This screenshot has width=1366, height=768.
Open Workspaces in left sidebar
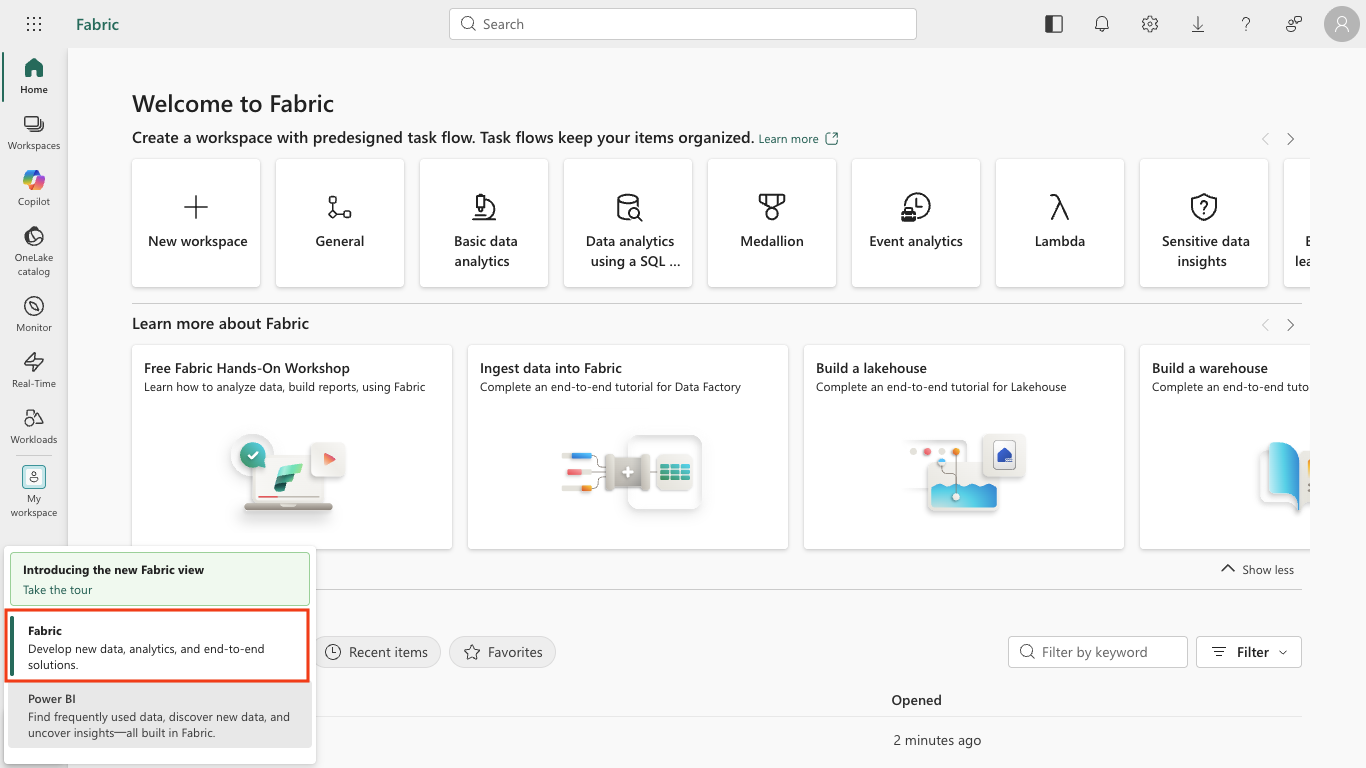click(x=34, y=133)
